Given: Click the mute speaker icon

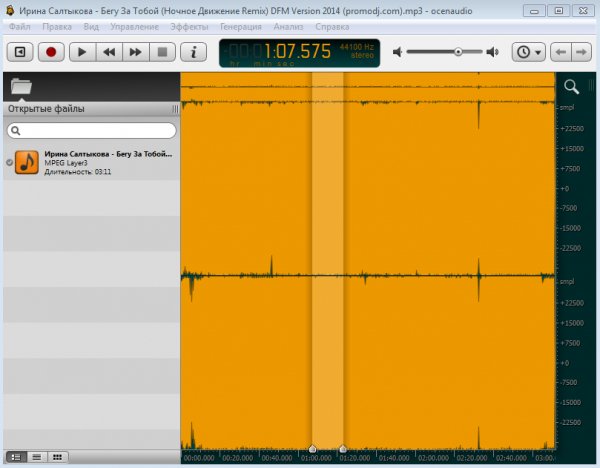Looking at the screenshot, I should (398, 52).
